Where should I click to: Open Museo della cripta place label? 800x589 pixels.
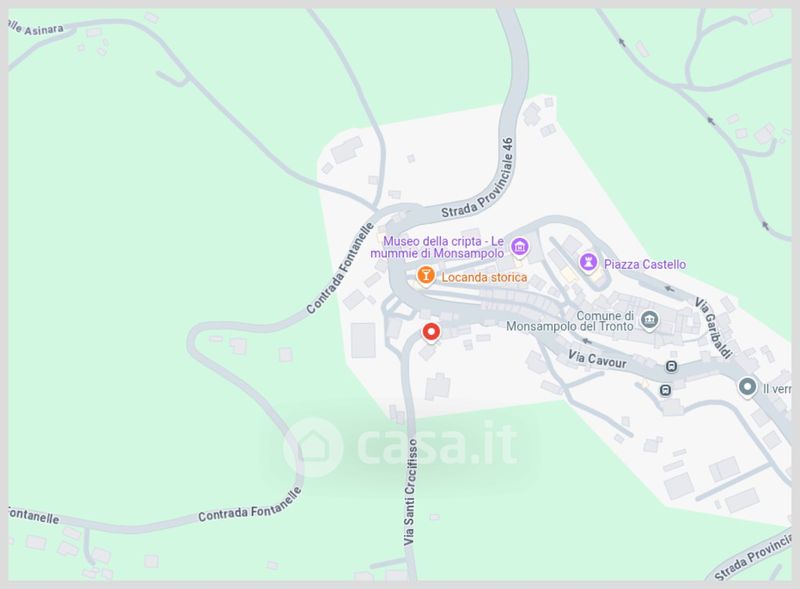tap(437, 247)
